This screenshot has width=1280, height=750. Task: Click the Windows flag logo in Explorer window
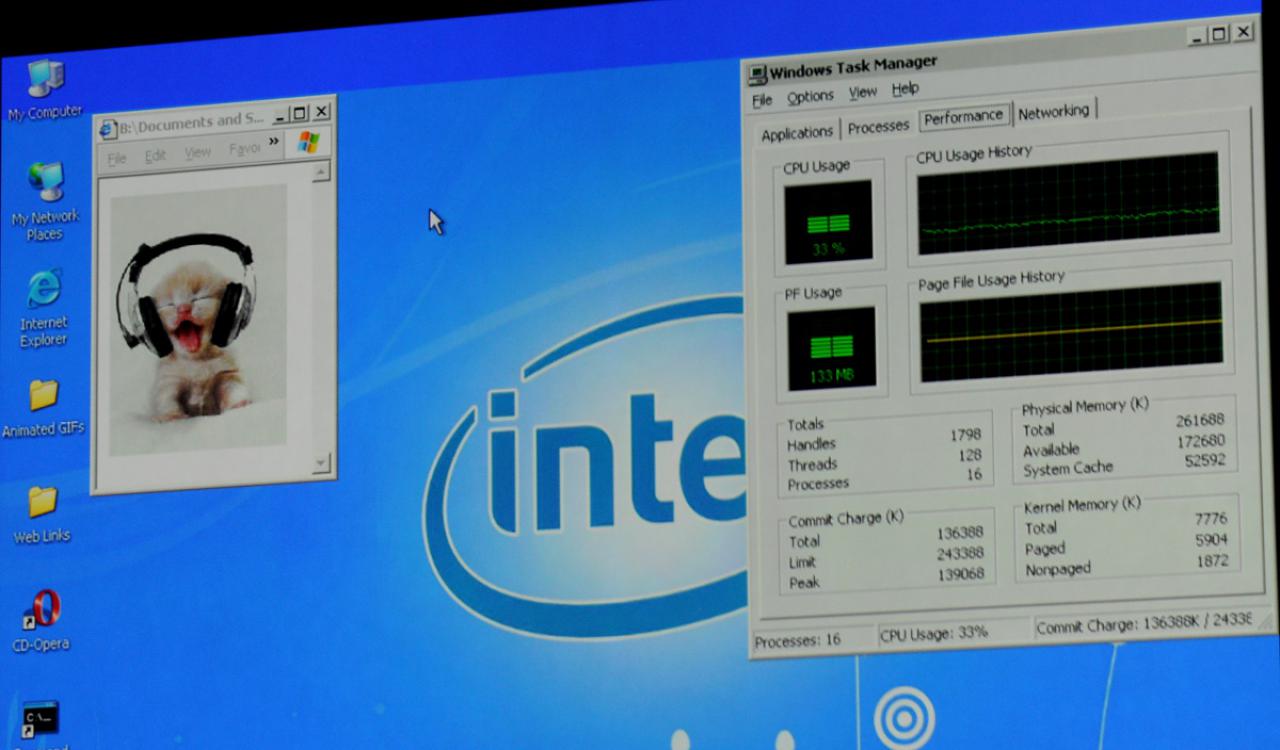click(x=308, y=143)
